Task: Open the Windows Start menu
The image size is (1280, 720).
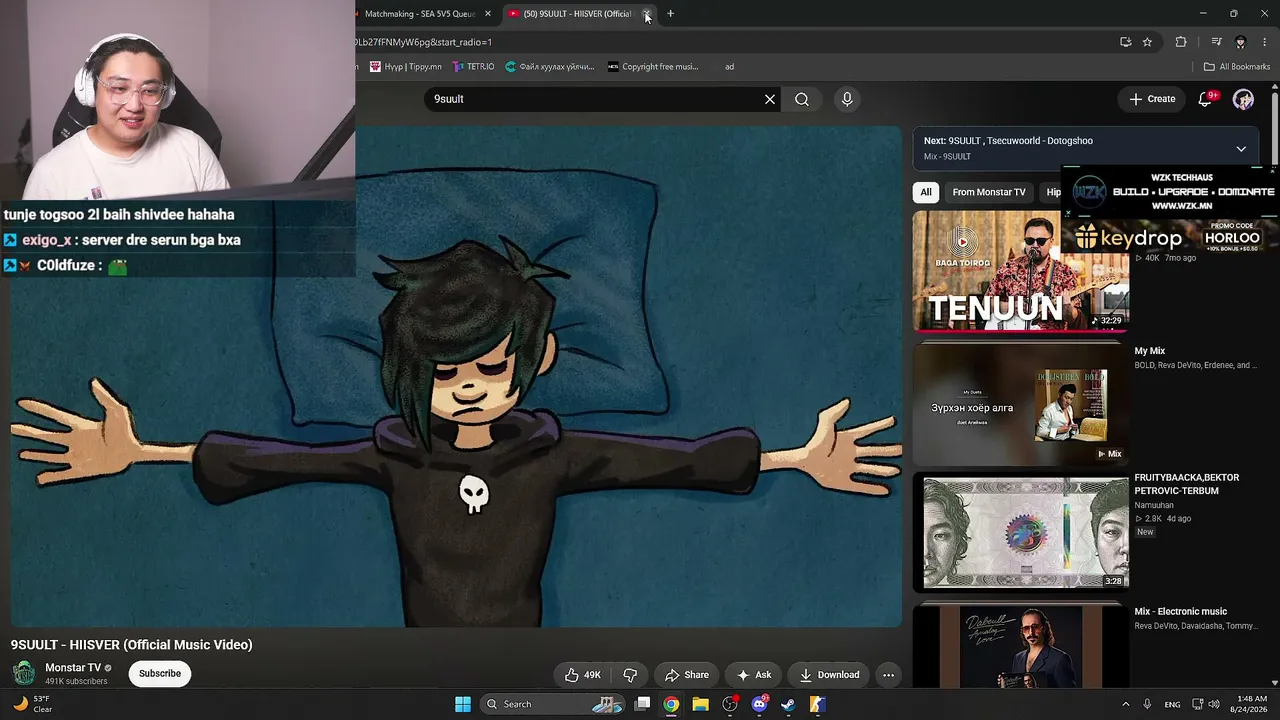Action: coord(463,704)
